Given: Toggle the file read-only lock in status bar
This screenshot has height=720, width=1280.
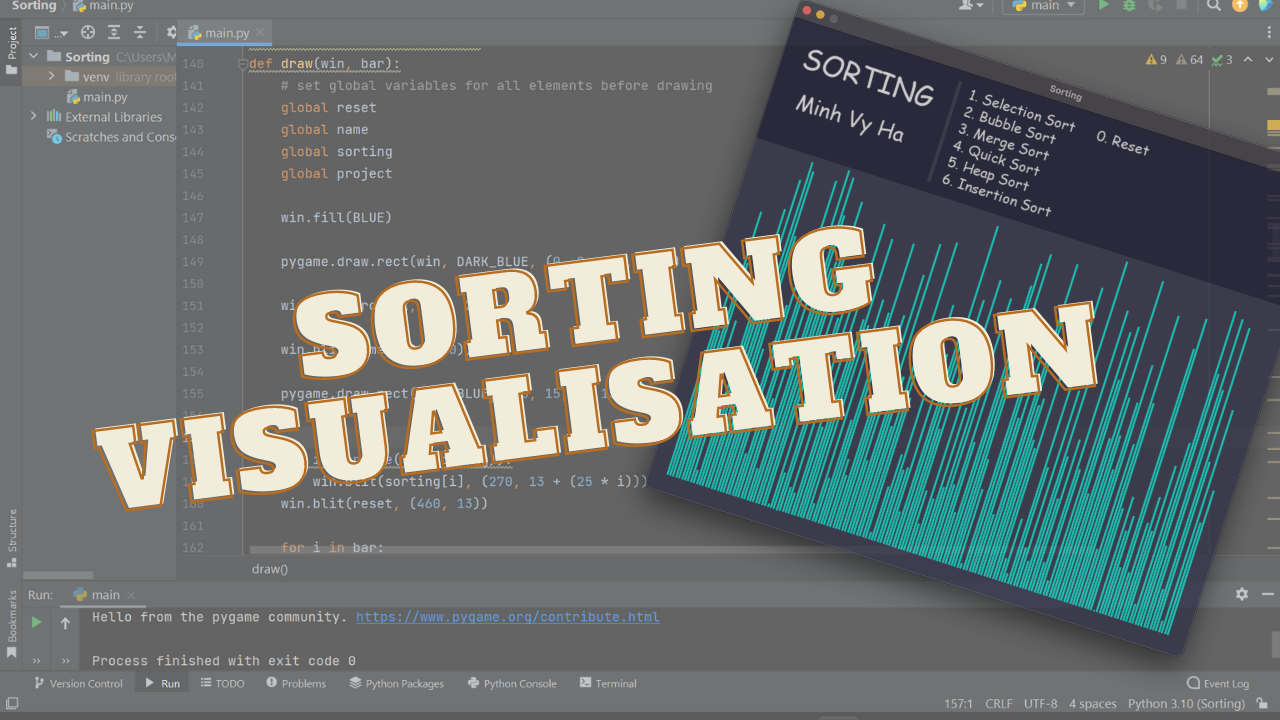Looking at the screenshot, I should (1262, 703).
